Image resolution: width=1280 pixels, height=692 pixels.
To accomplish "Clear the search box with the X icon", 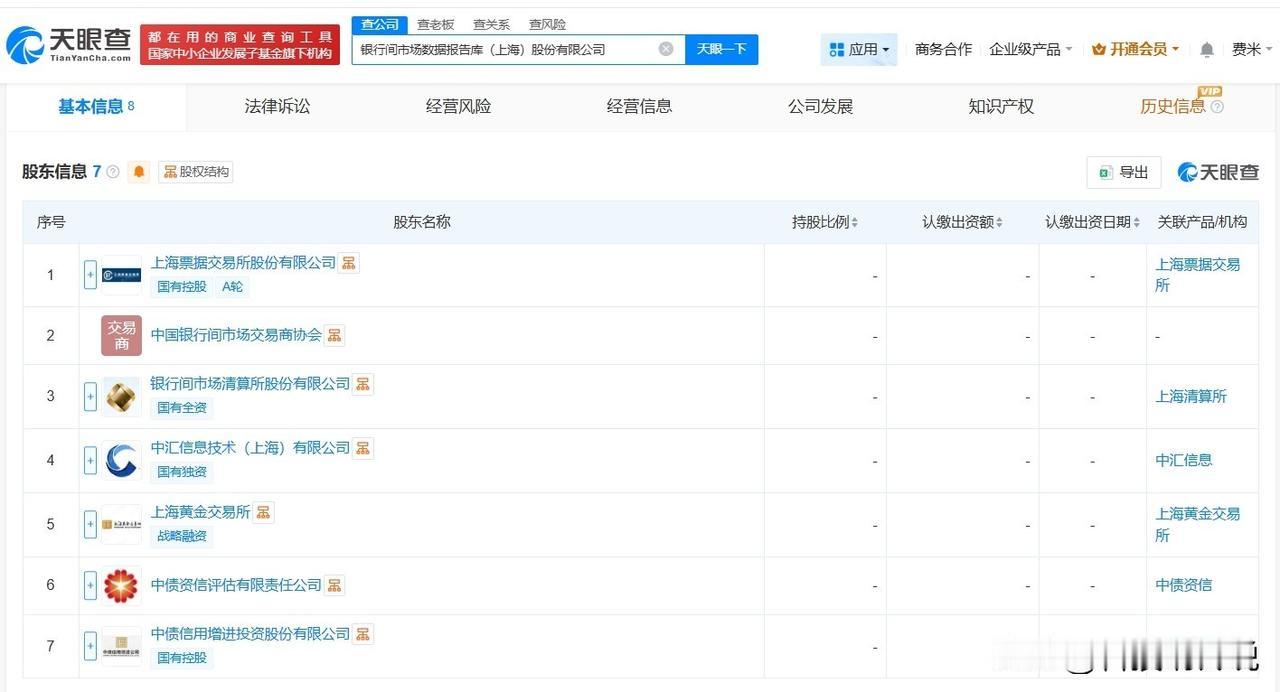I will point(666,49).
